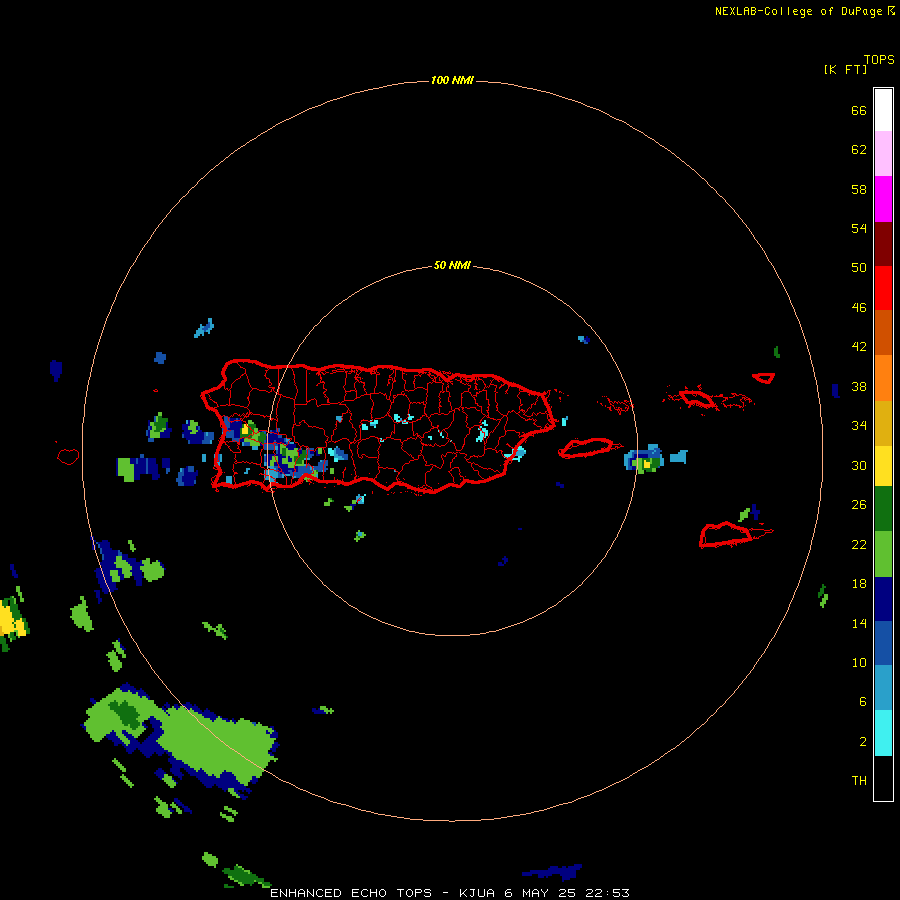Click the legend value 50
The height and width of the screenshot is (900, 900).
(859, 268)
